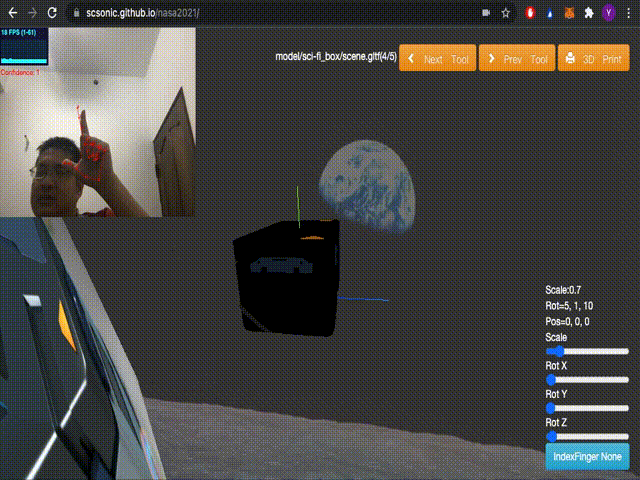640x480 pixels.
Task: Open the camera permission indicator in address bar
Action: [486, 13]
